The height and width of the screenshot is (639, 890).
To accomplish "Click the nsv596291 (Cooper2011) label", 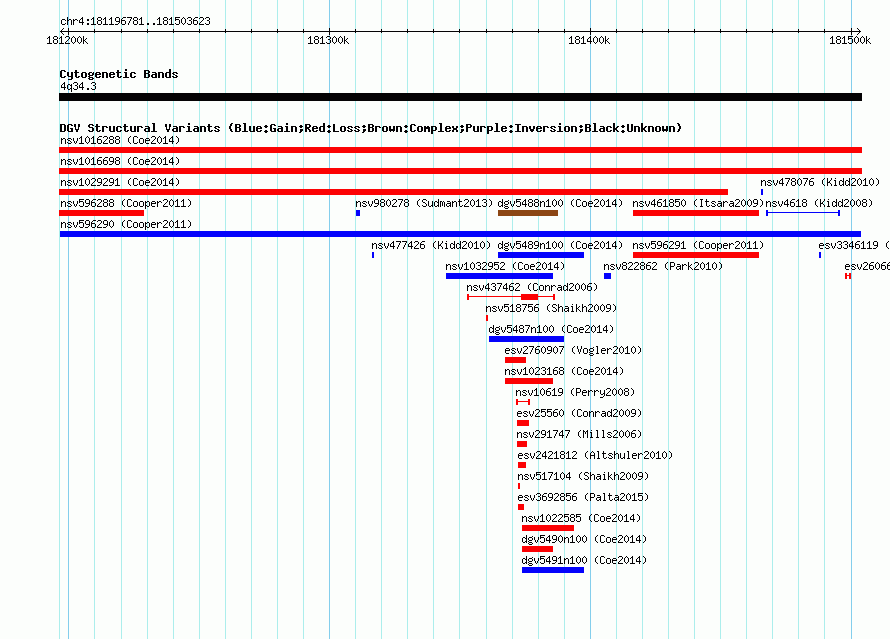I will coord(698,245).
